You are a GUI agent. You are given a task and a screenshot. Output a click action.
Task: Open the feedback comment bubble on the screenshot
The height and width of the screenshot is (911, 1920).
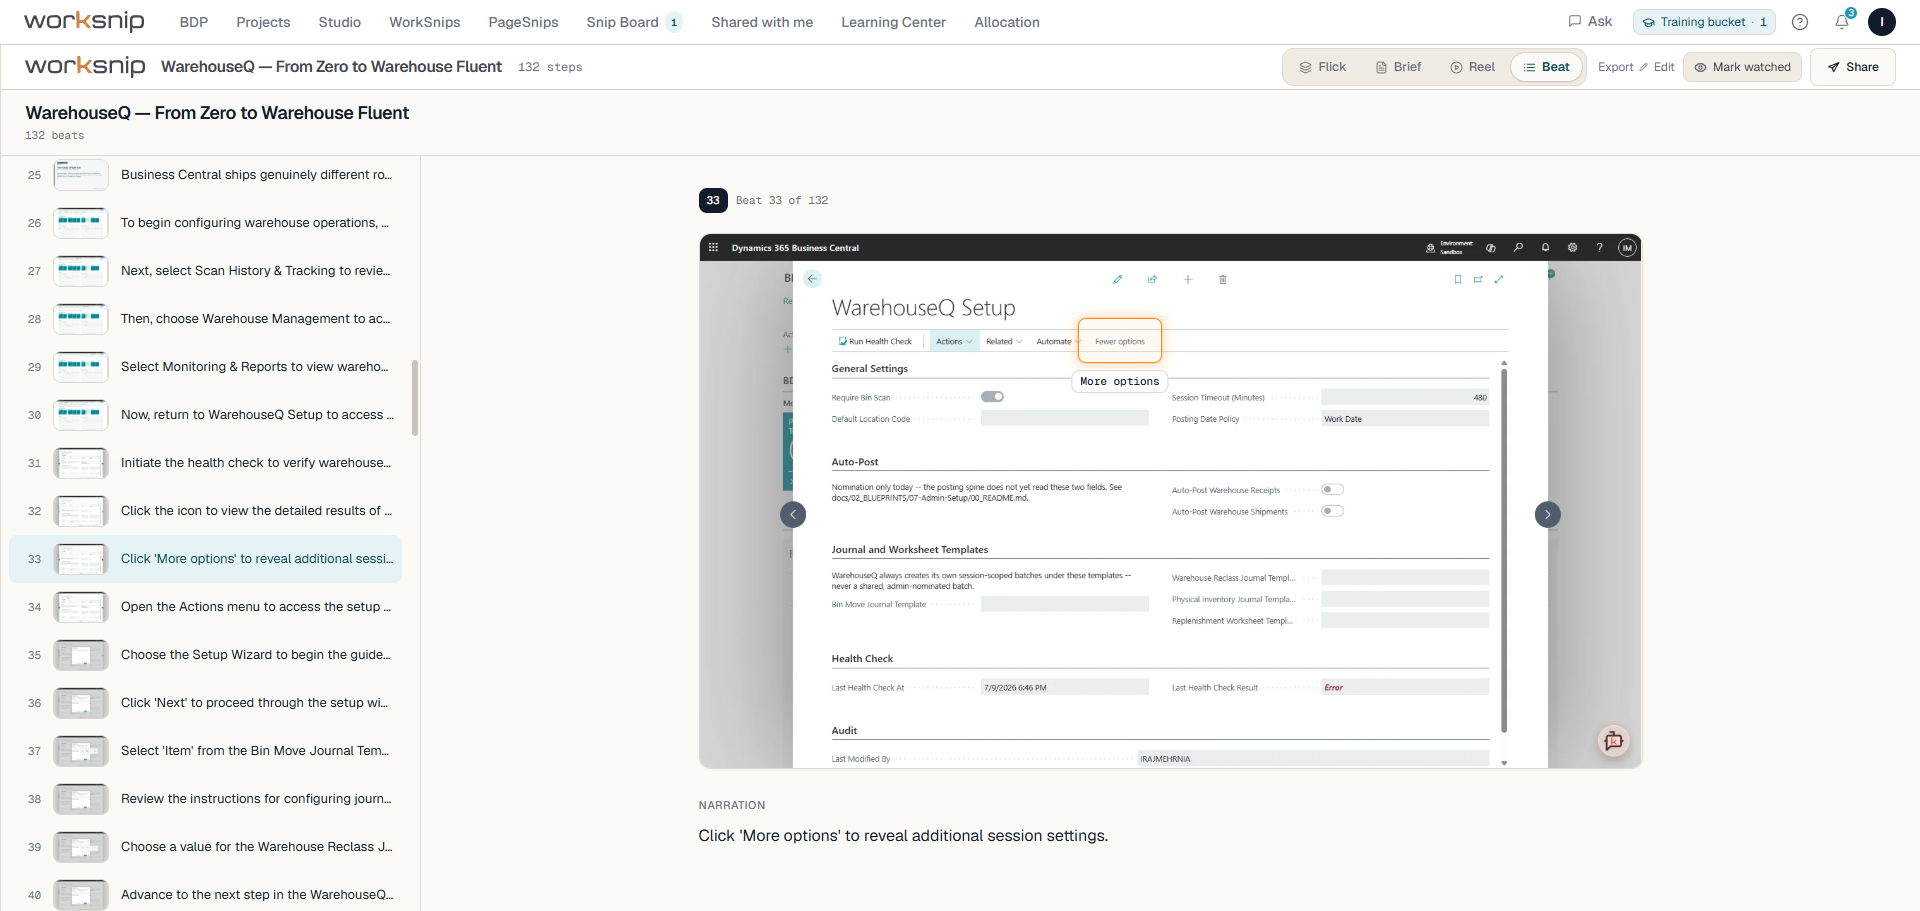tap(1613, 741)
